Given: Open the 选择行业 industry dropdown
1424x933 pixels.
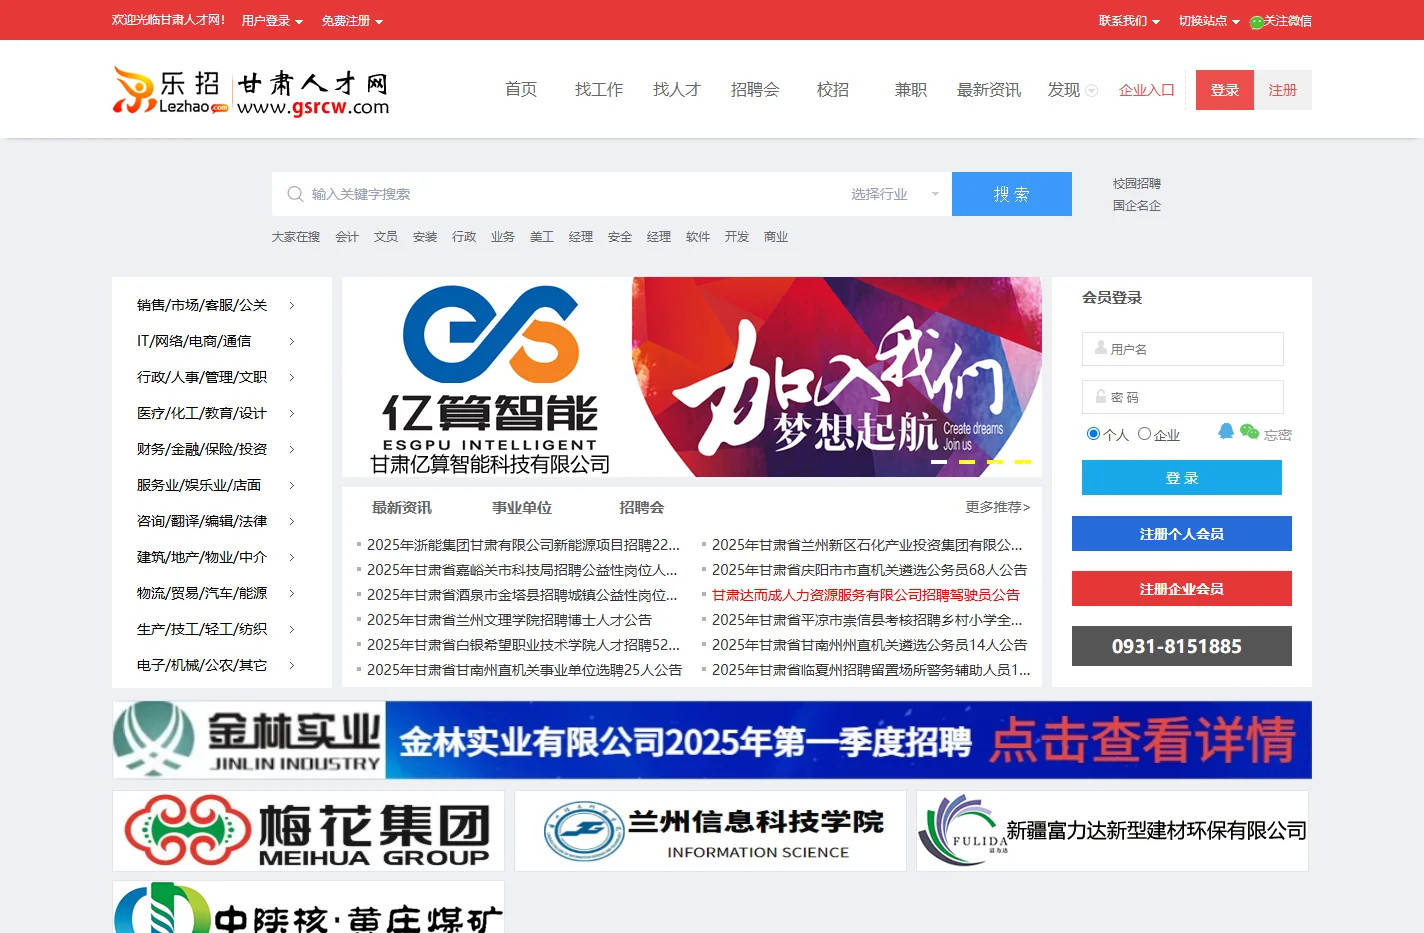Looking at the screenshot, I should tap(895, 194).
